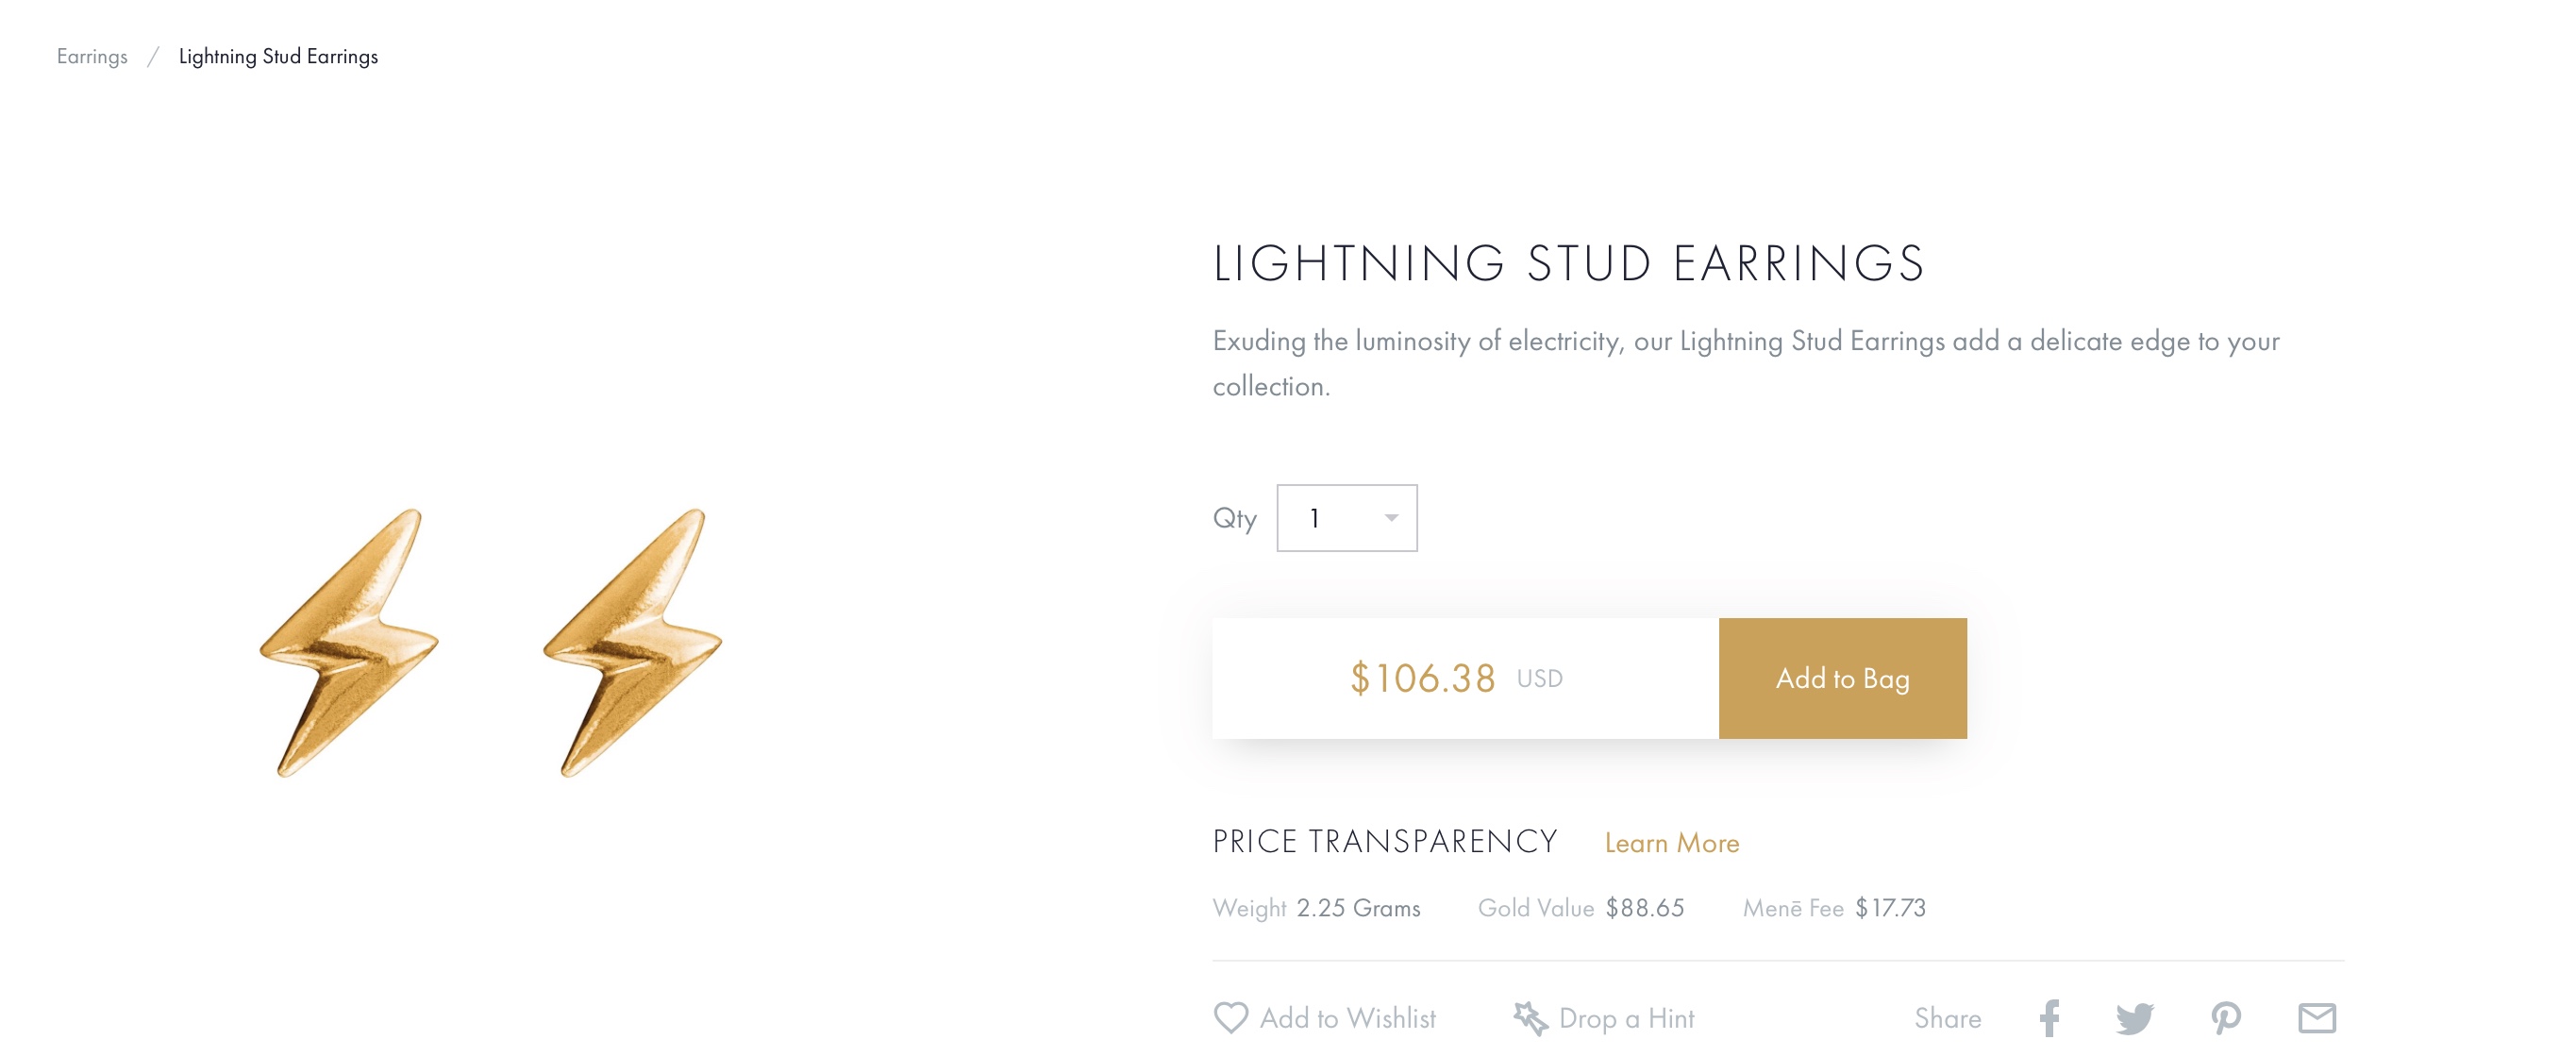The width and height of the screenshot is (2576, 1056).
Task: Click the Drop a Hint wand icon
Action: tap(1530, 1018)
